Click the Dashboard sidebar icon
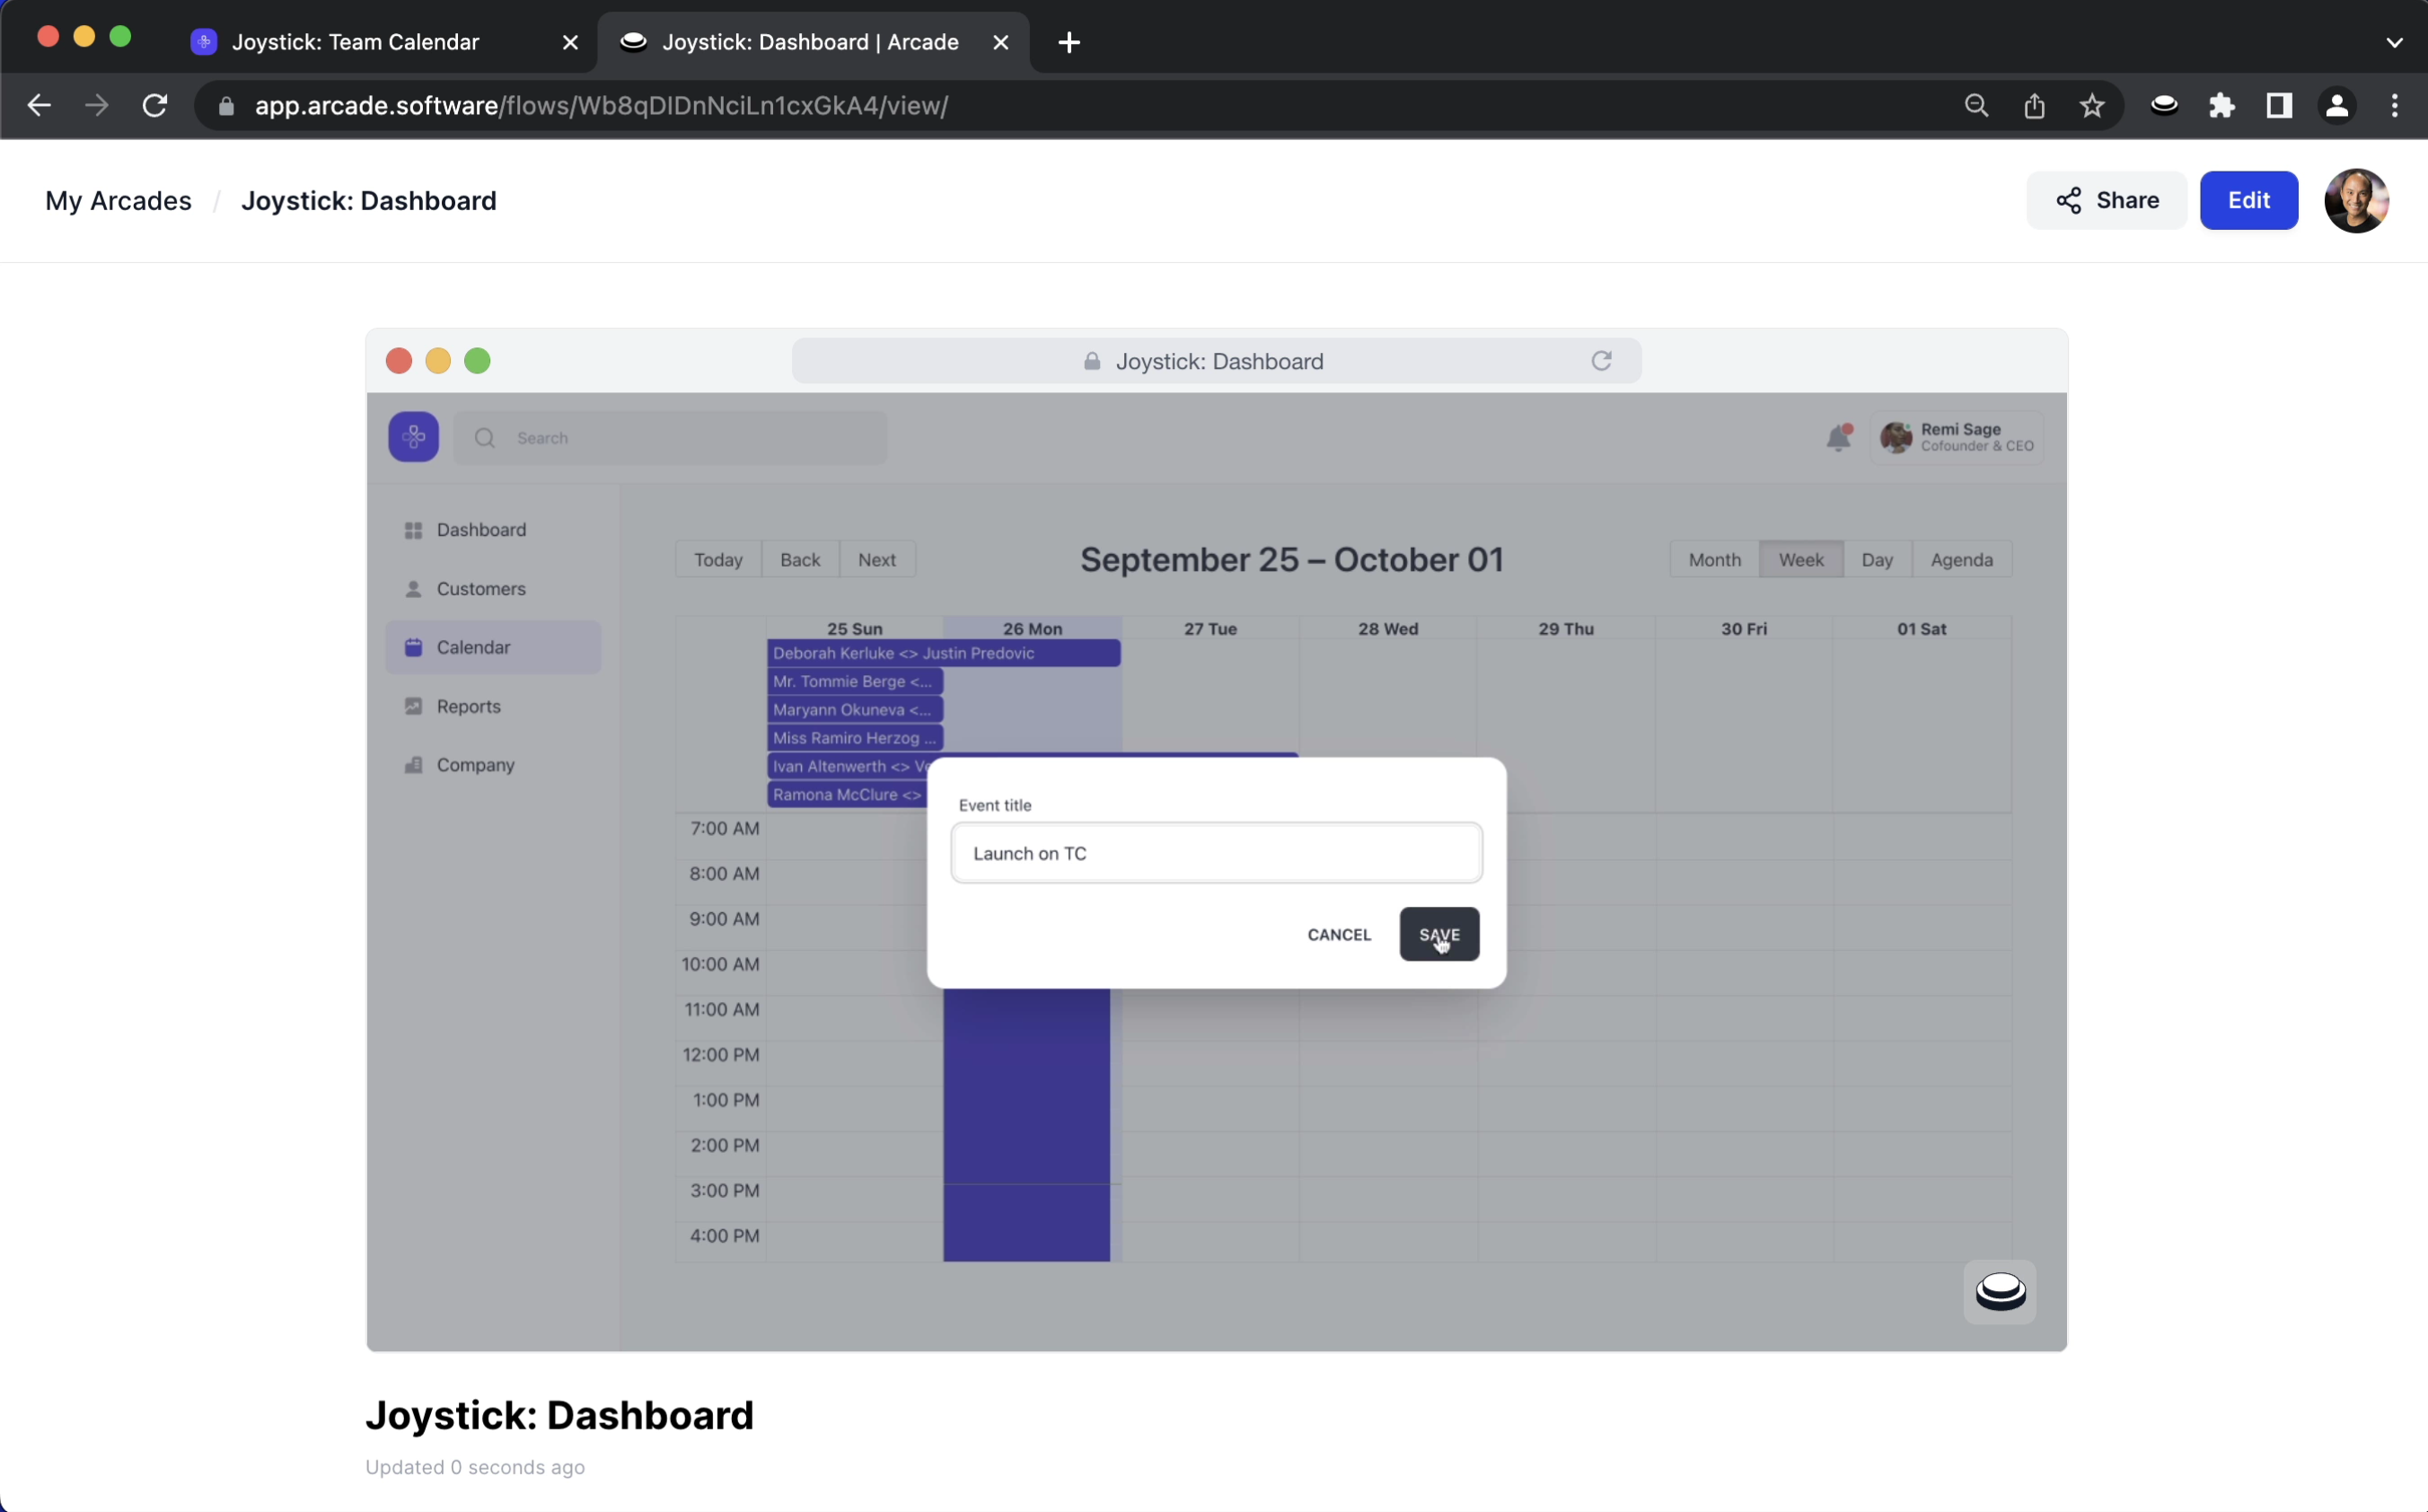The height and width of the screenshot is (1512, 2428). pyautogui.click(x=413, y=530)
